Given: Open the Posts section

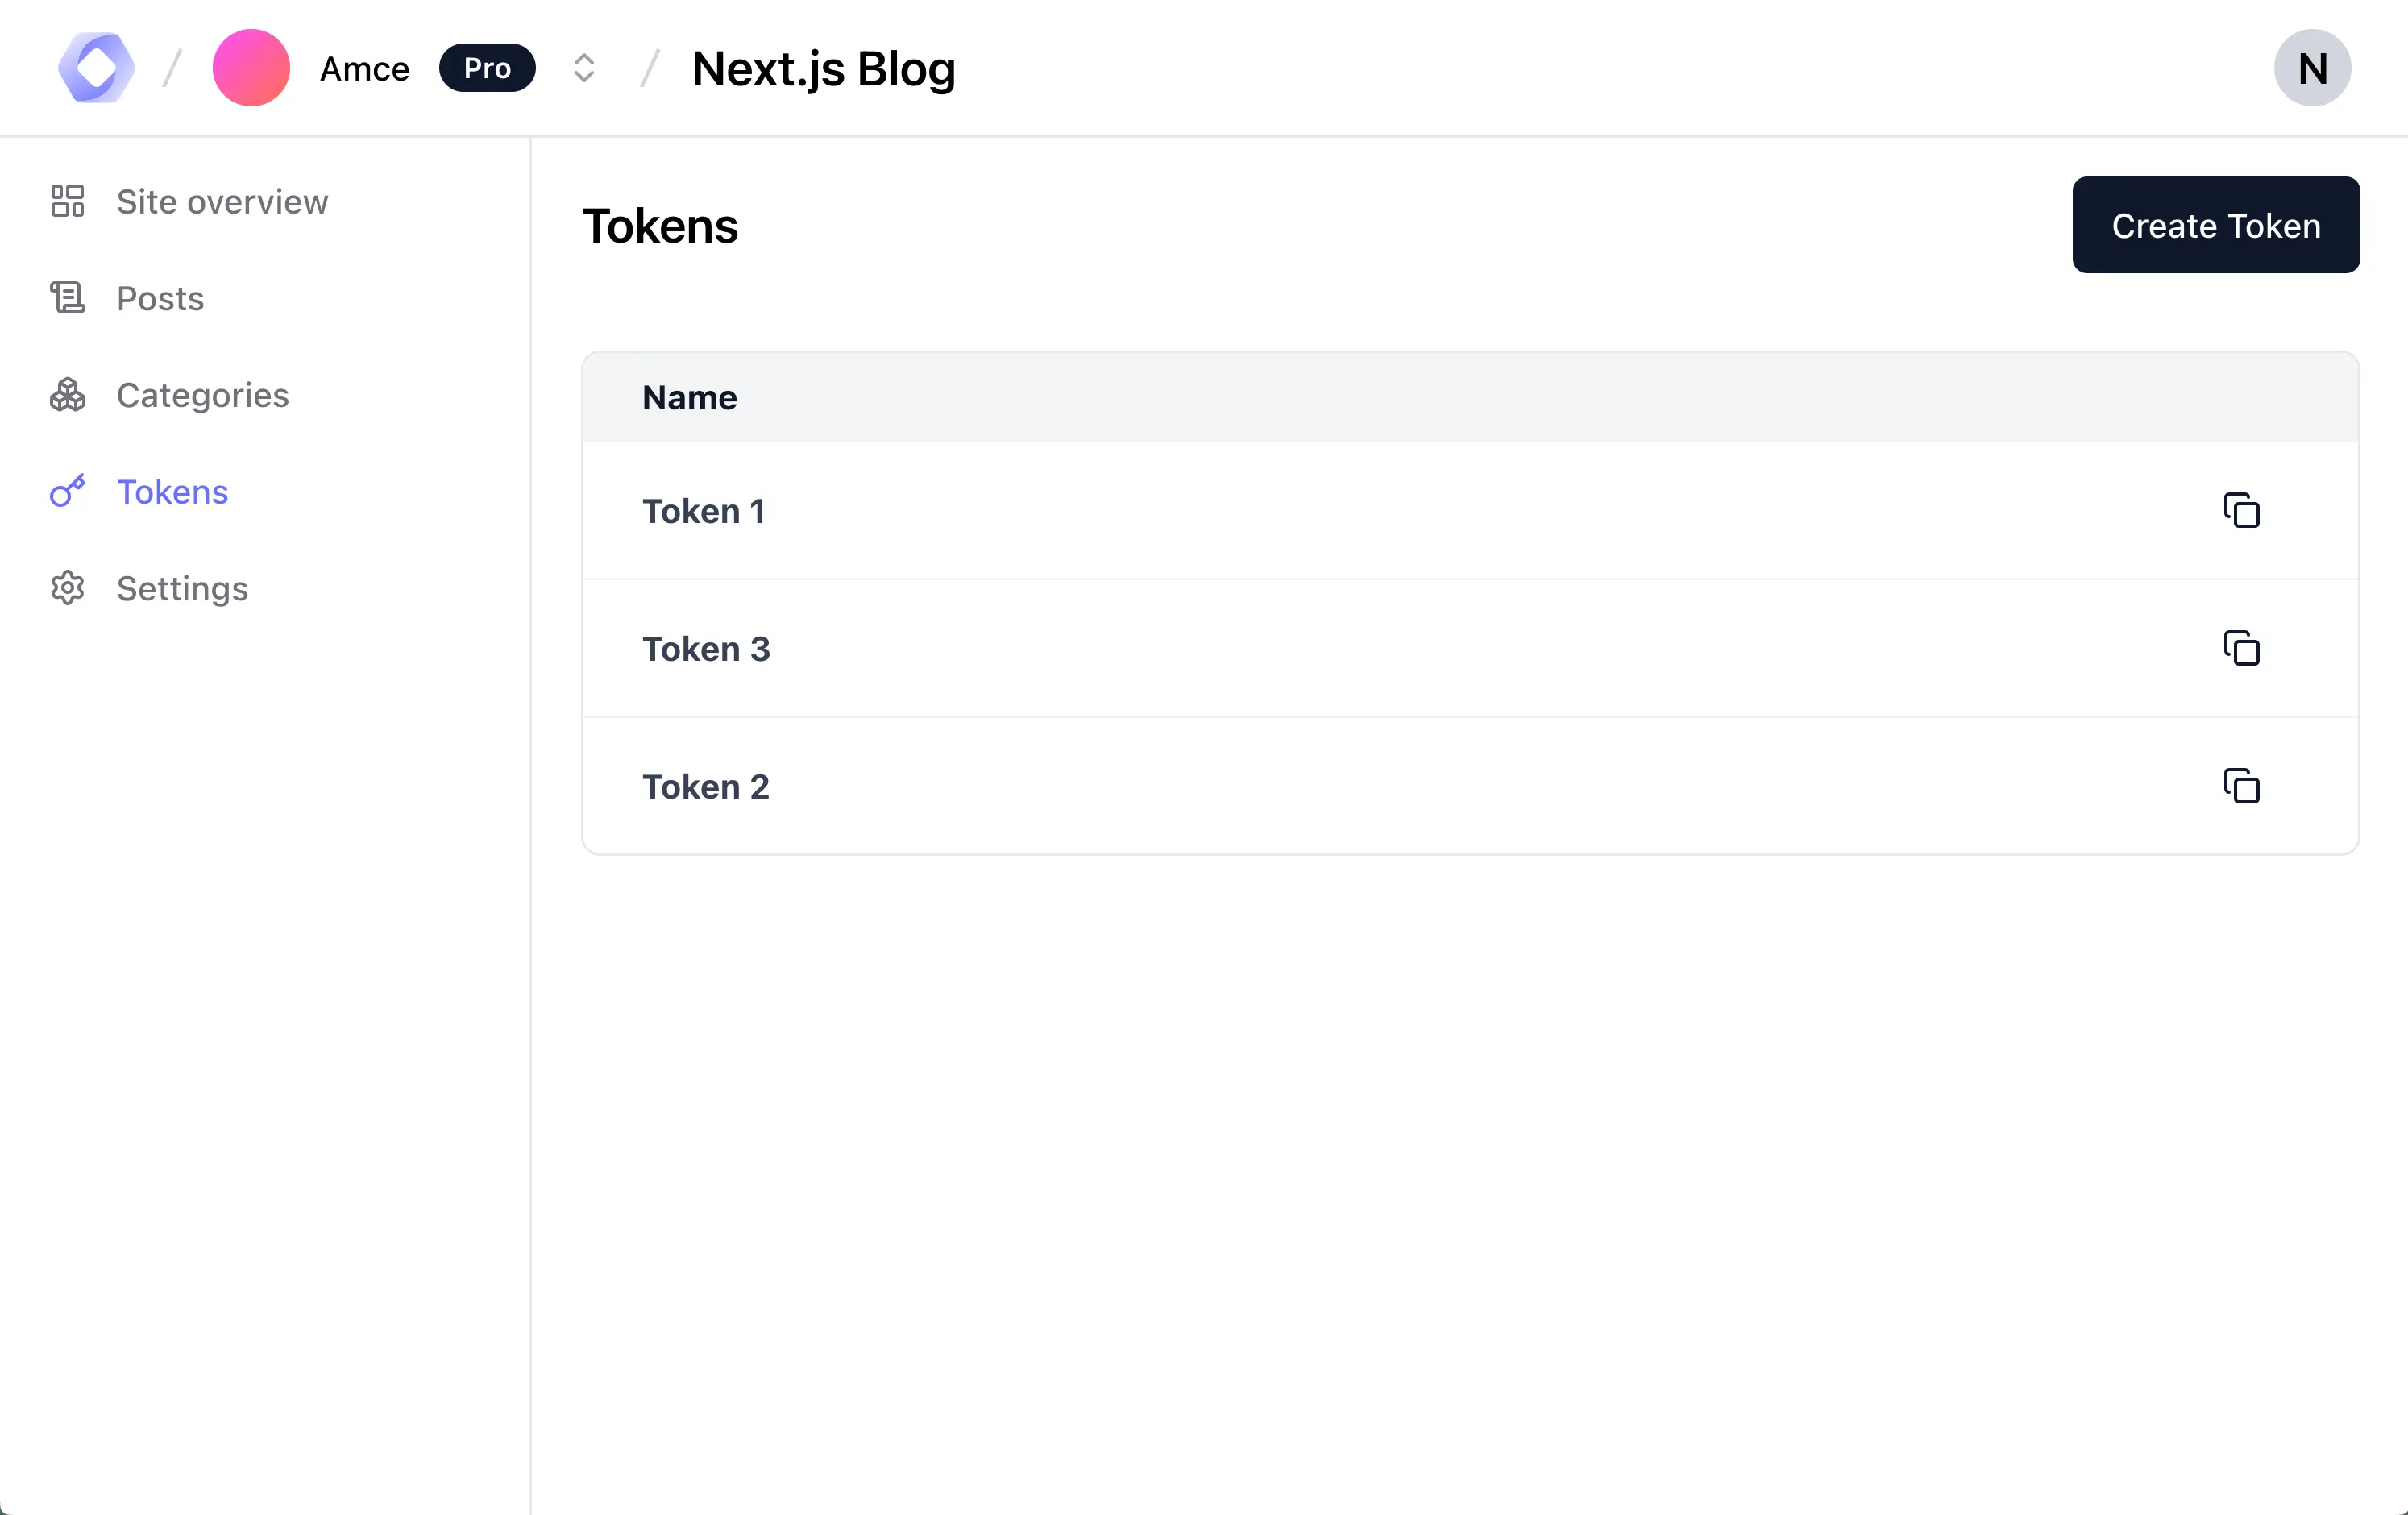Looking at the screenshot, I should [x=160, y=298].
